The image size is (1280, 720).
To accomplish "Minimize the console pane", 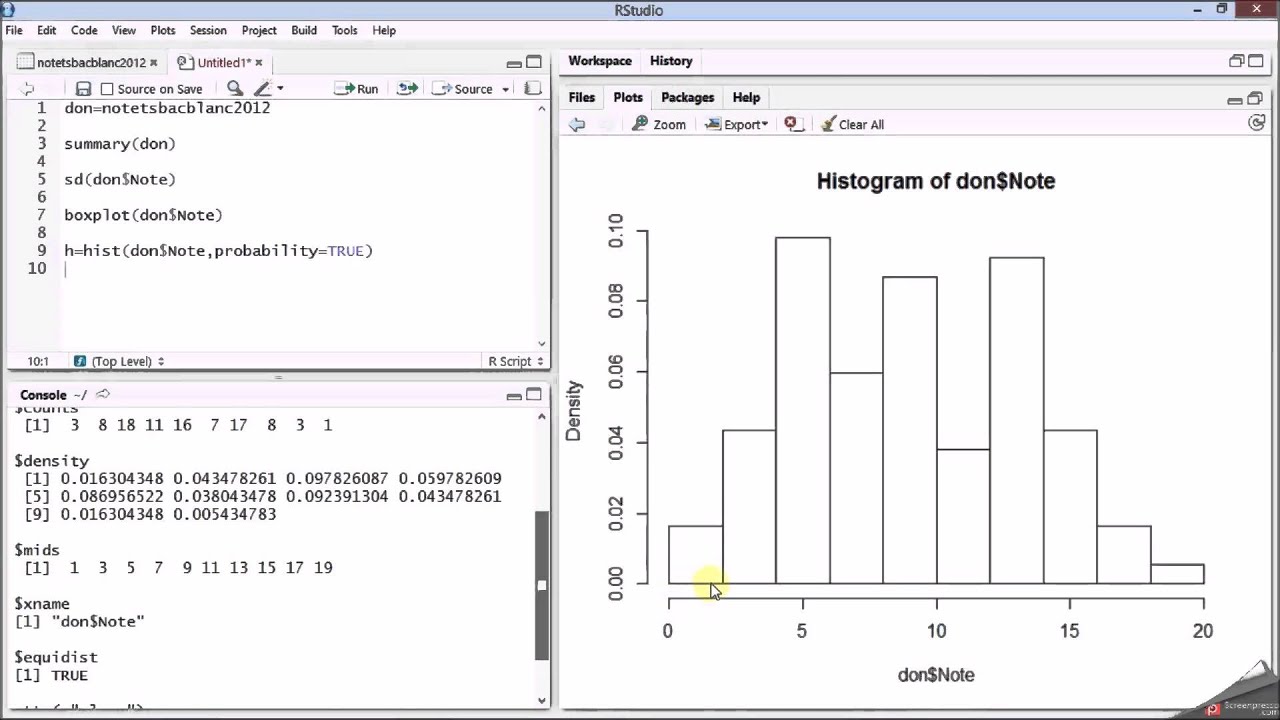I will tap(514, 396).
